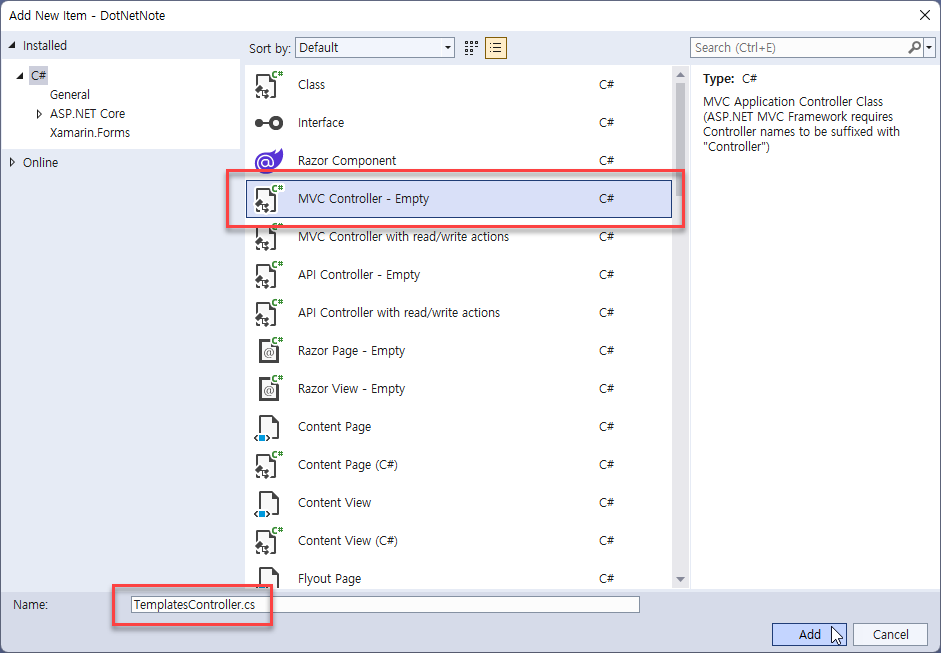Click the template list scrollbar down arrow
The height and width of the screenshot is (653, 941).
tap(681, 579)
